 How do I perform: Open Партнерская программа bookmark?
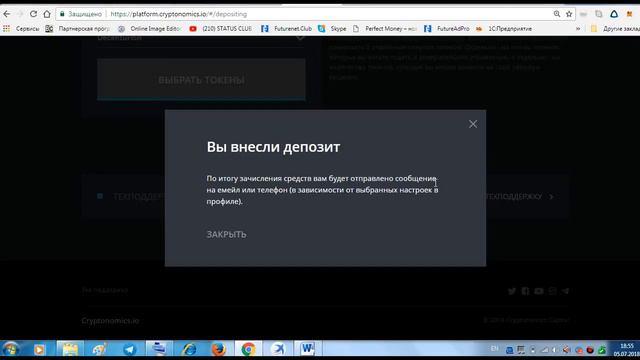[78, 29]
